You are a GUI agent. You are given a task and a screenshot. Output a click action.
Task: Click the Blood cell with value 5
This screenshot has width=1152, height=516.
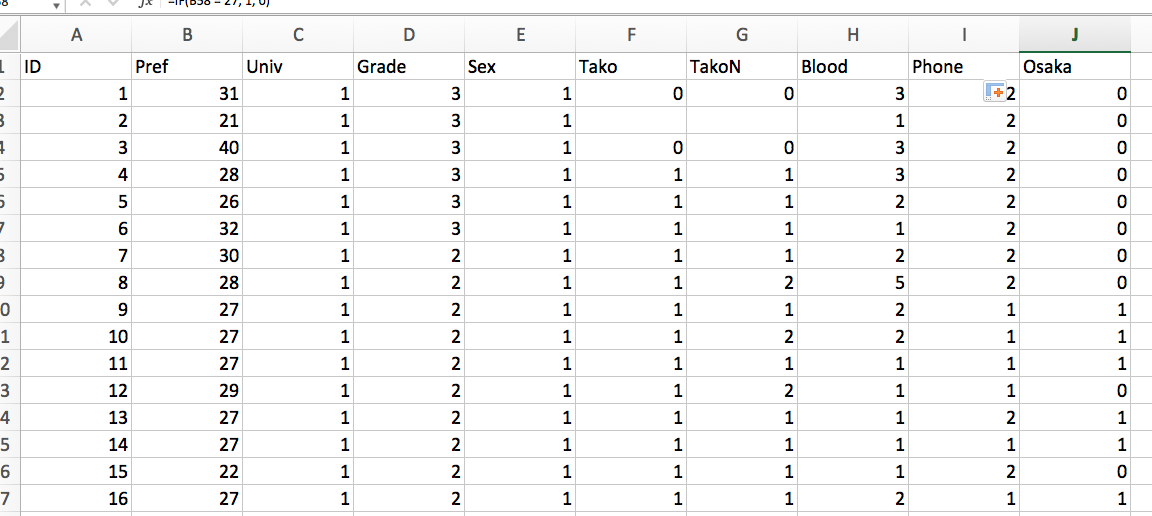(x=852, y=283)
